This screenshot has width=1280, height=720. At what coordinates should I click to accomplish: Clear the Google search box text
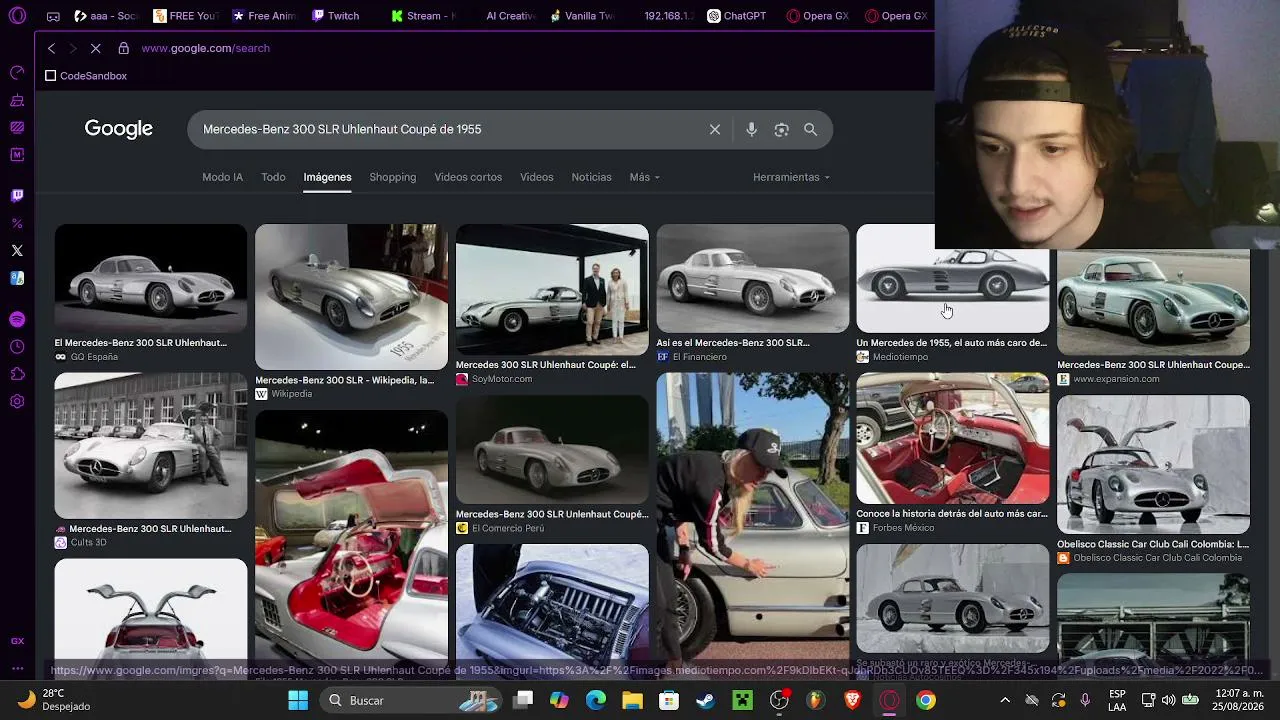(715, 130)
